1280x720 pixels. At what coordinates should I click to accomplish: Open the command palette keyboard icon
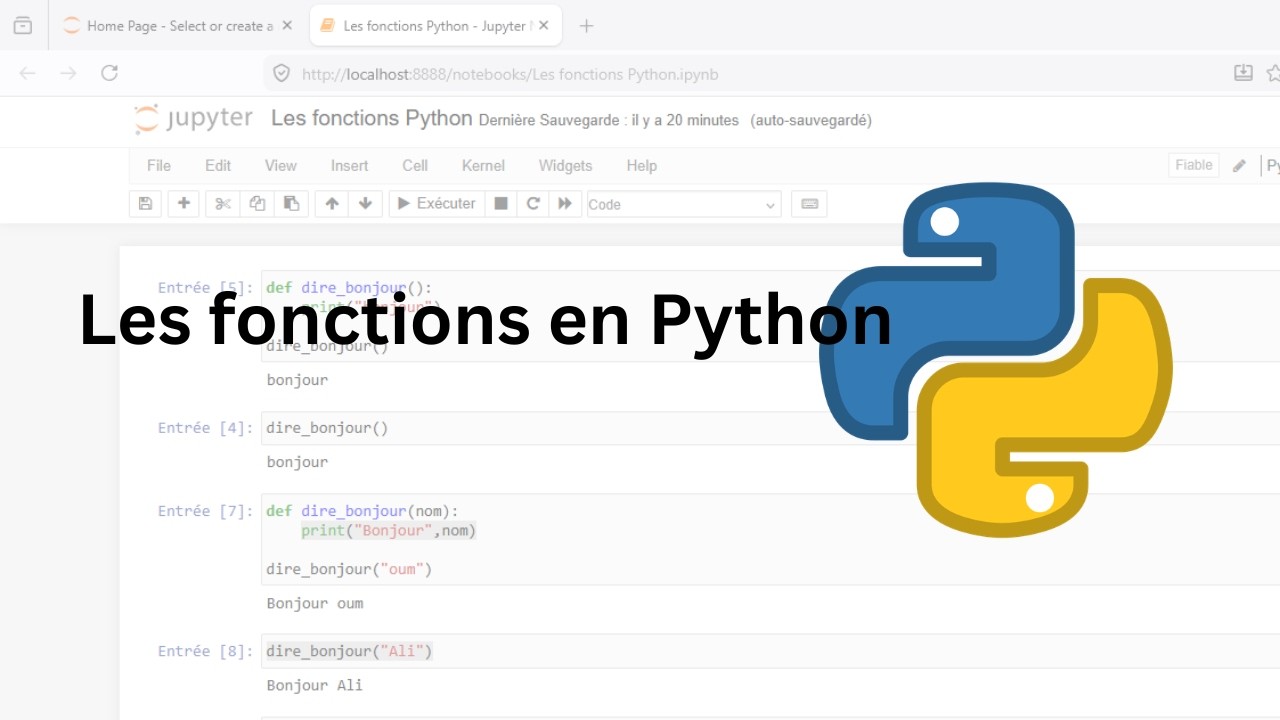point(810,204)
